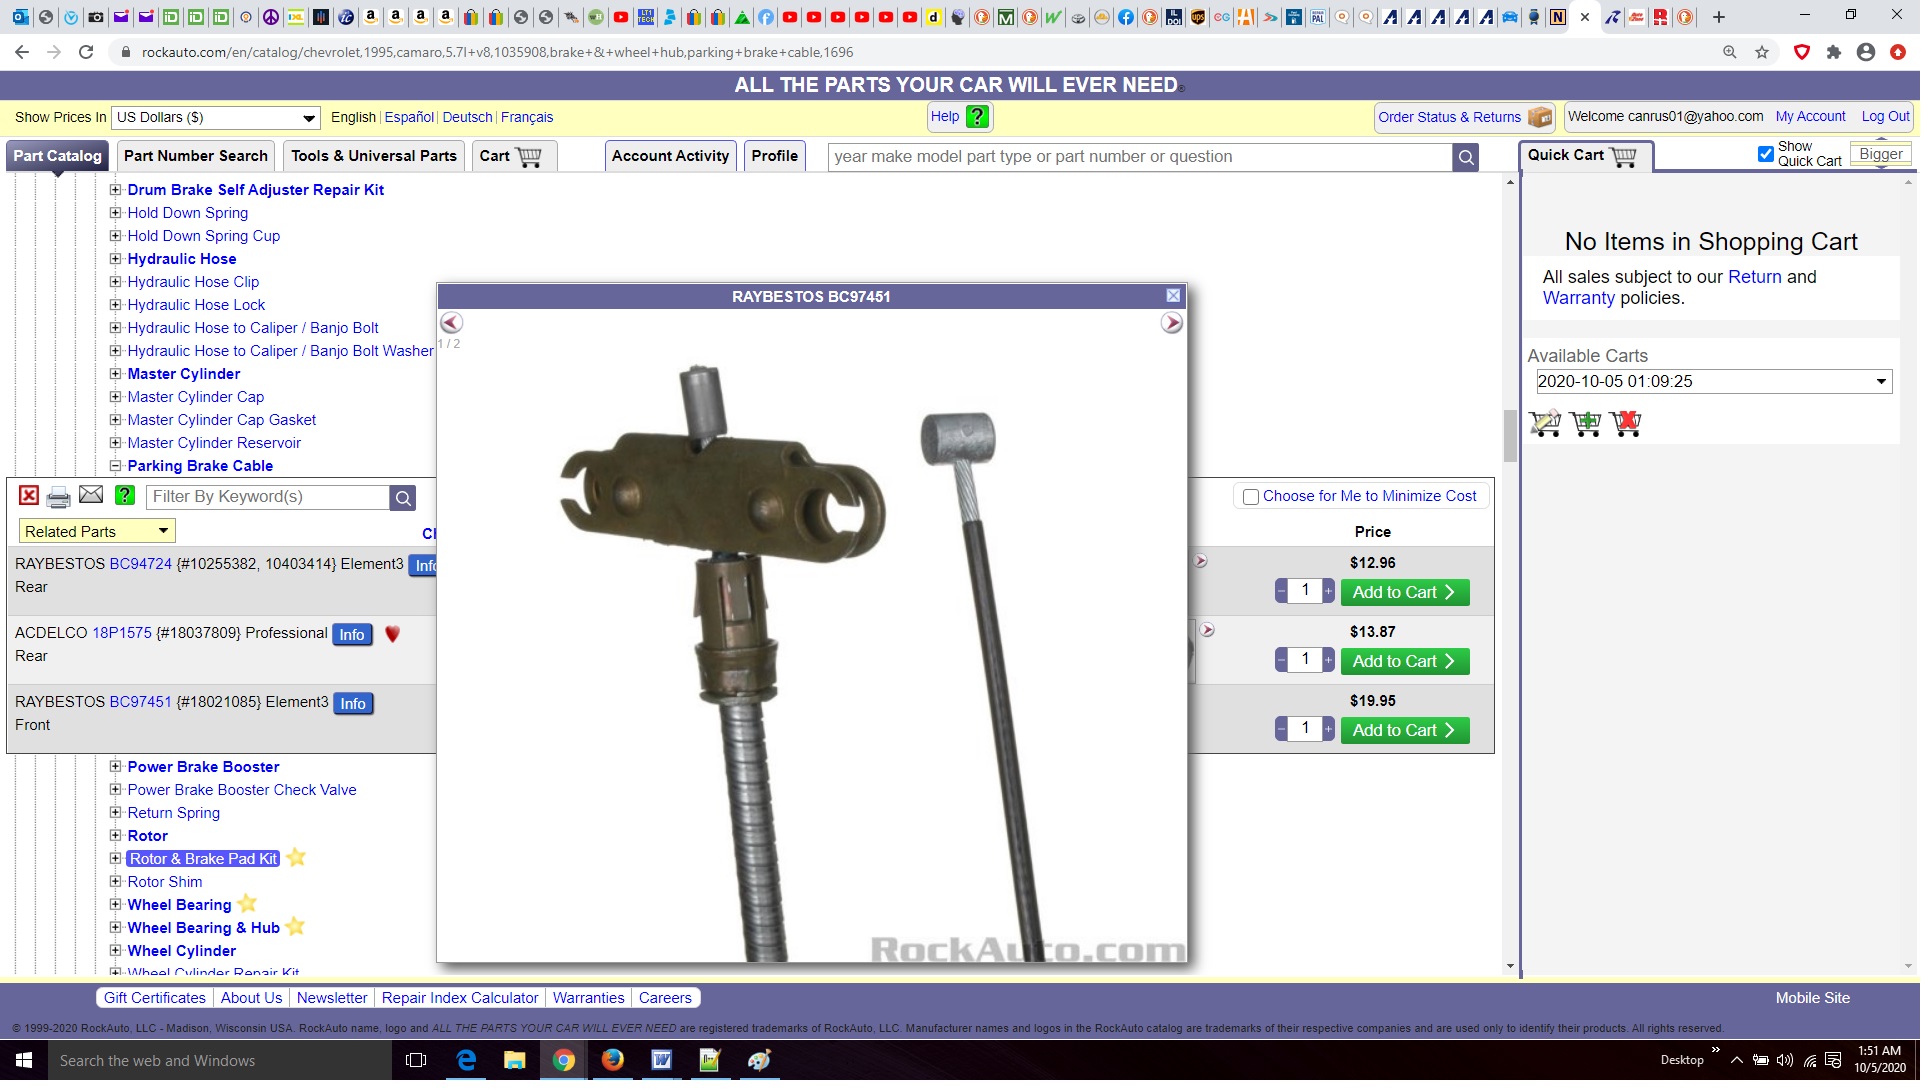The width and height of the screenshot is (1924, 1090).
Task: Click the printer icon in parts list
Action: click(x=59, y=497)
